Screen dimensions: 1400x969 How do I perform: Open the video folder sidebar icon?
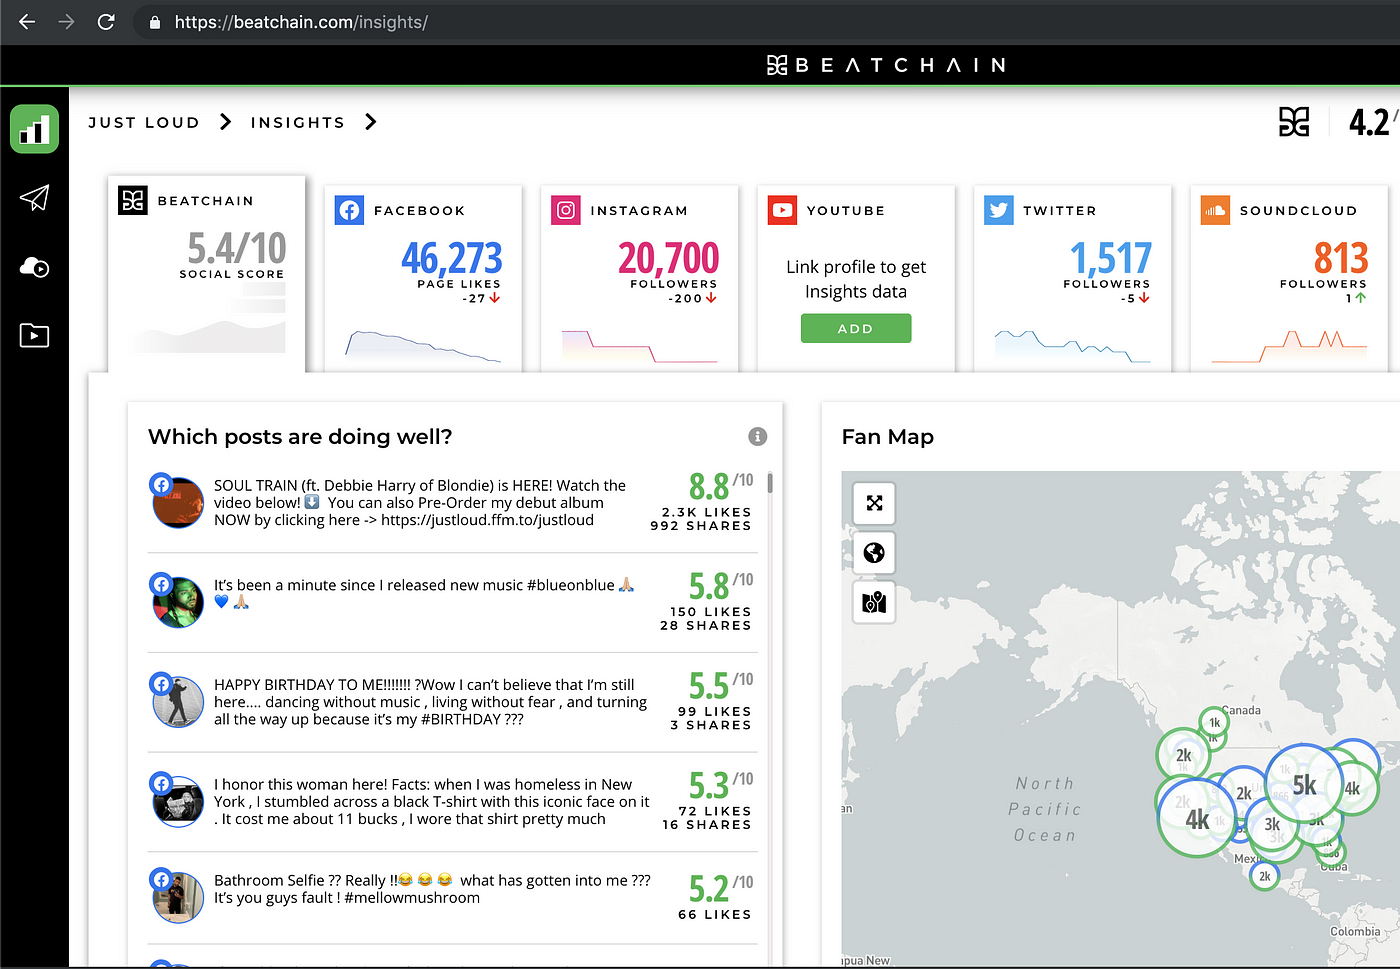pos(34,335)
